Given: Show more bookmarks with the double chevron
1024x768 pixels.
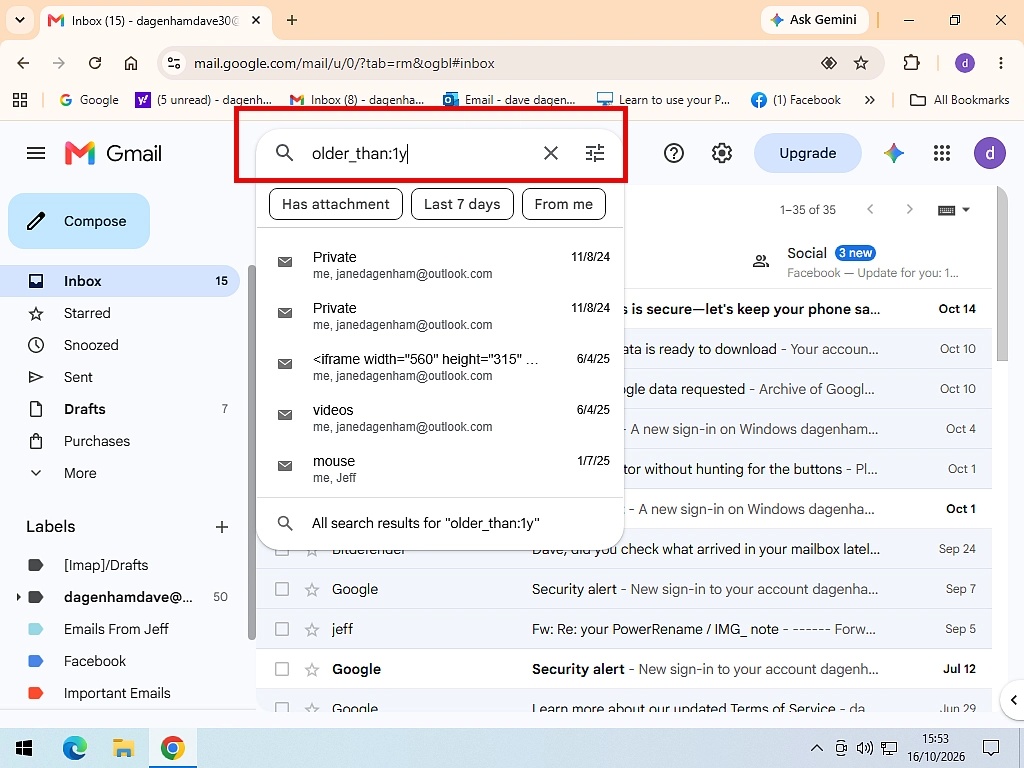Looking at the screenshot, I should pyautogui.click(x=869, y=100).
